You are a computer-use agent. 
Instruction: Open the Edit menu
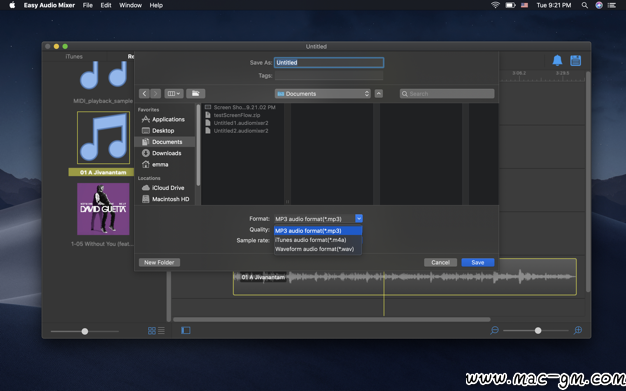coord(106,5)
